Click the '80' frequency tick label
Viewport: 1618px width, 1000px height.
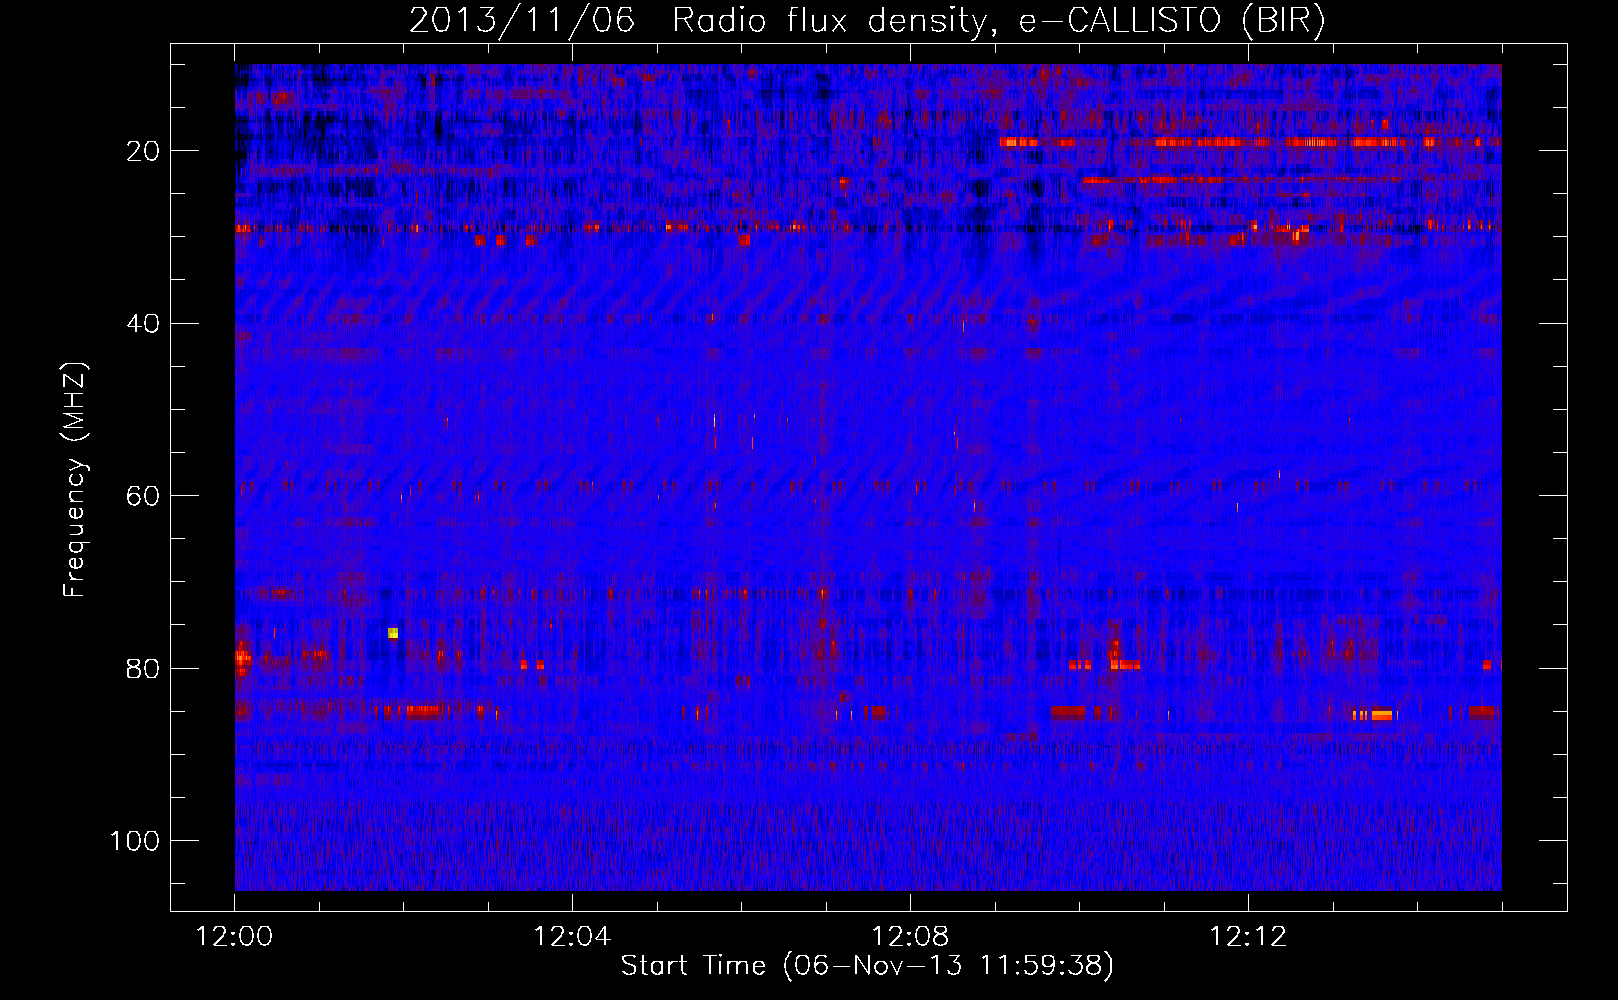point(143,668)
